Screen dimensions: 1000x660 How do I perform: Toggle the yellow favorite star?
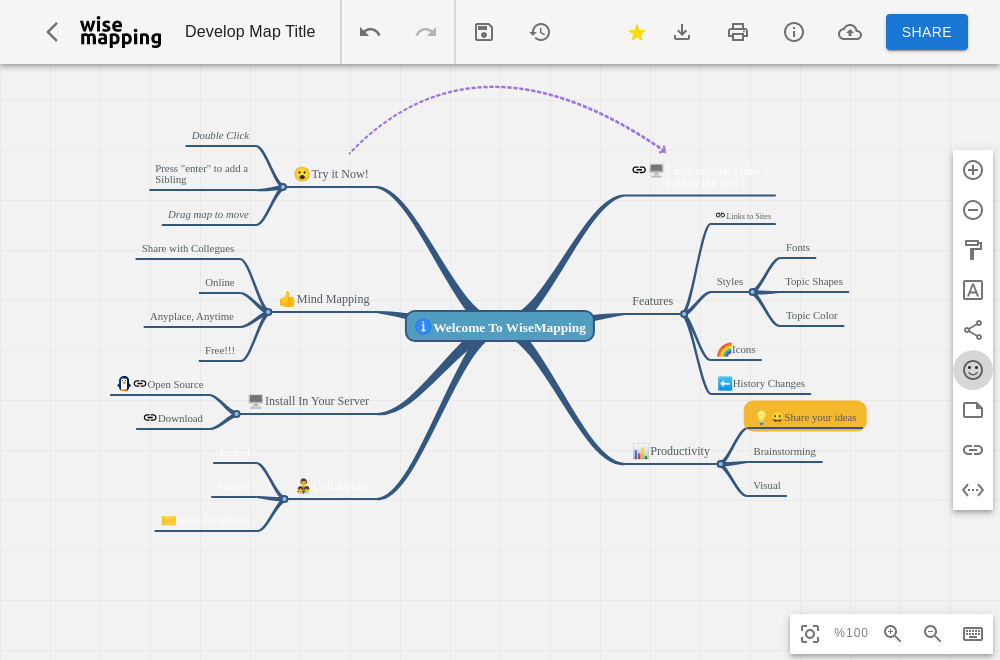(x=636, y=32)
